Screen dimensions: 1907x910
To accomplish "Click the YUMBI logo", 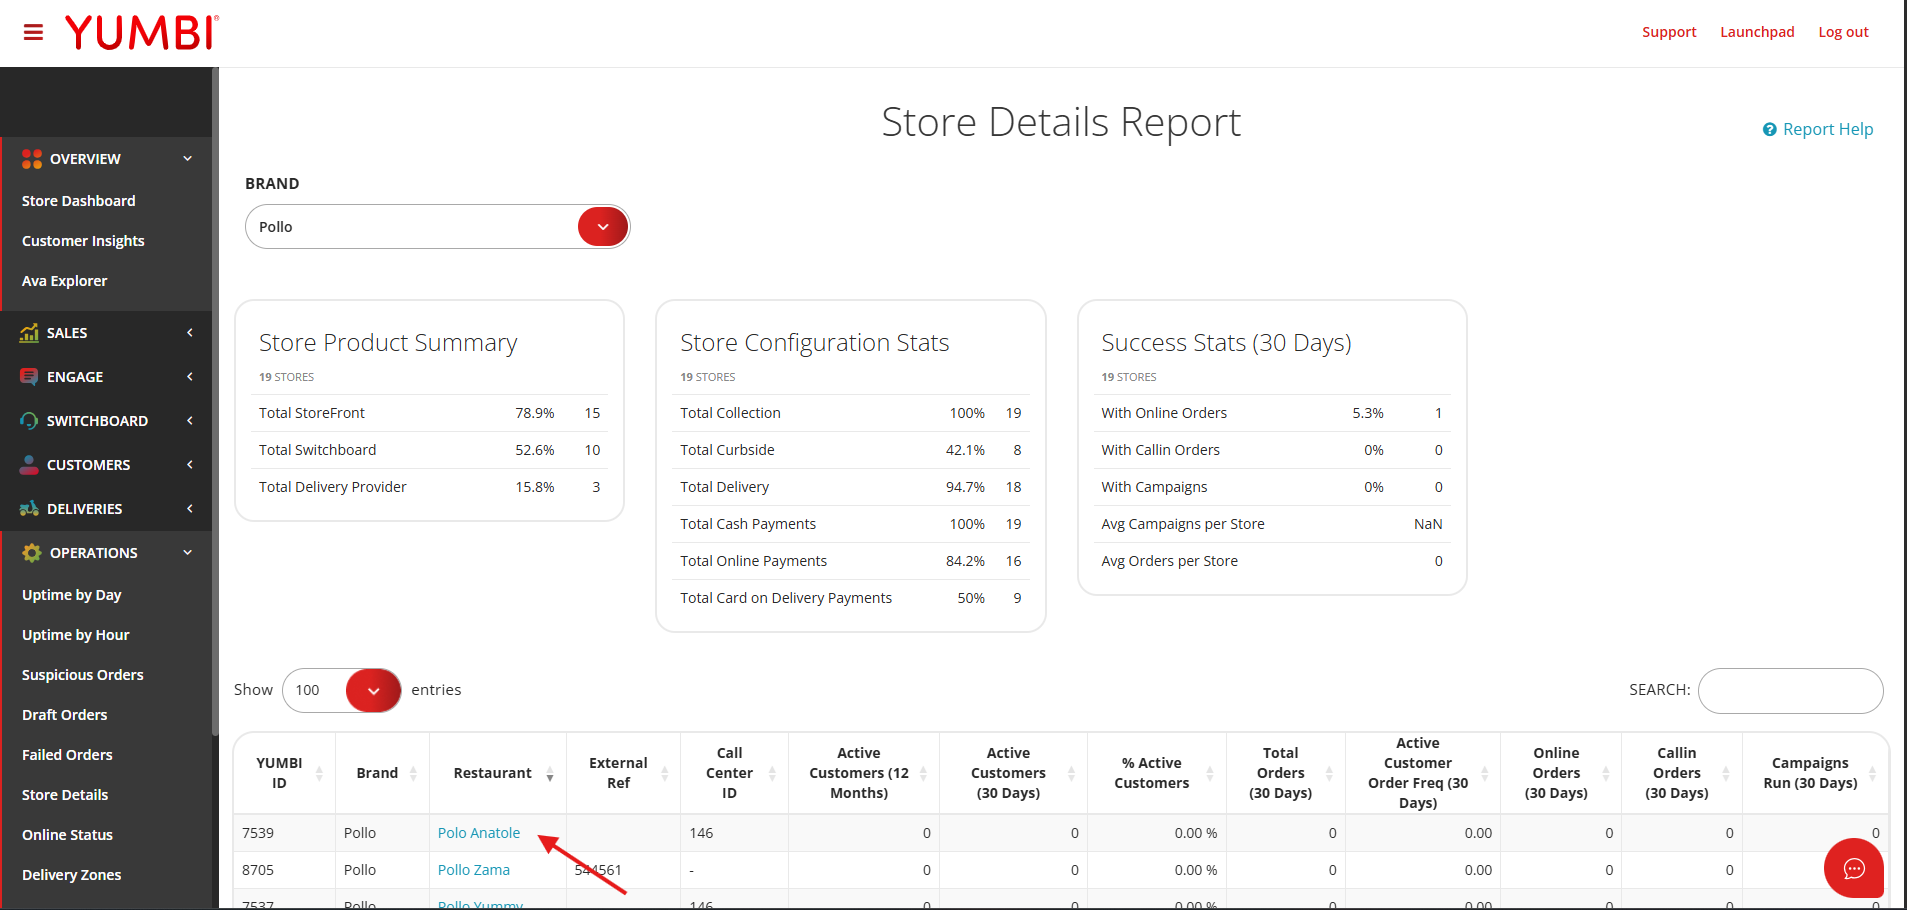I will 141,32.
